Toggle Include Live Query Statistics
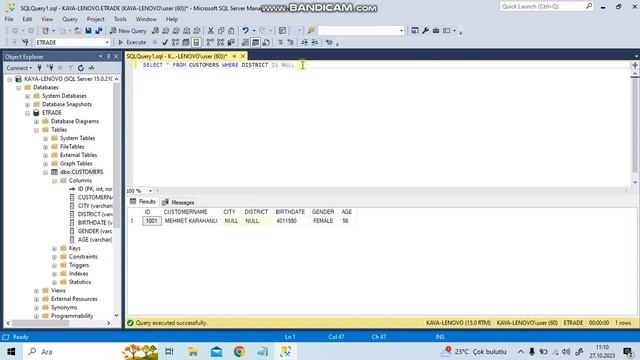The height and width of the screenshot is (360, 640). coord(220,42)
